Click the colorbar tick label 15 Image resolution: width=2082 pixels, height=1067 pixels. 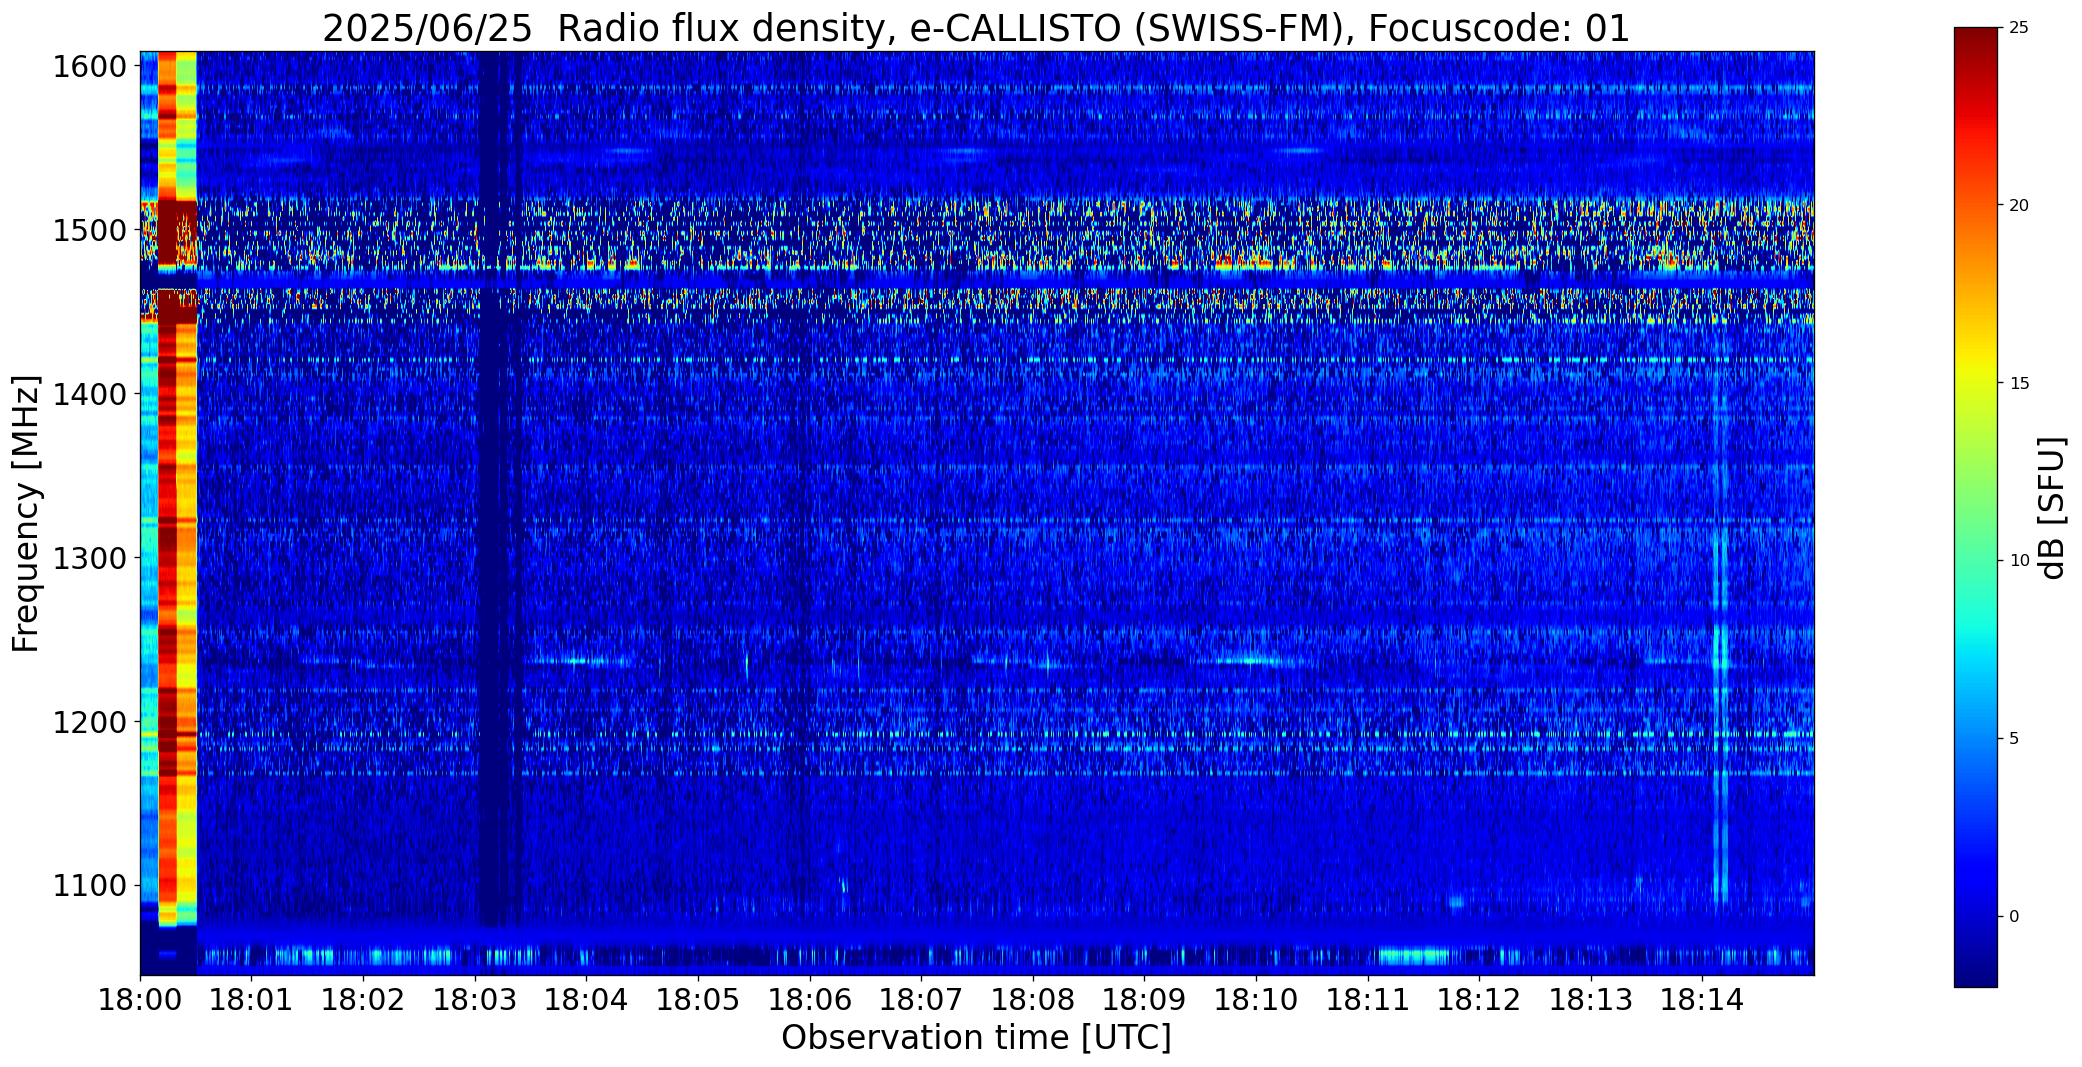click(2019, 384)
